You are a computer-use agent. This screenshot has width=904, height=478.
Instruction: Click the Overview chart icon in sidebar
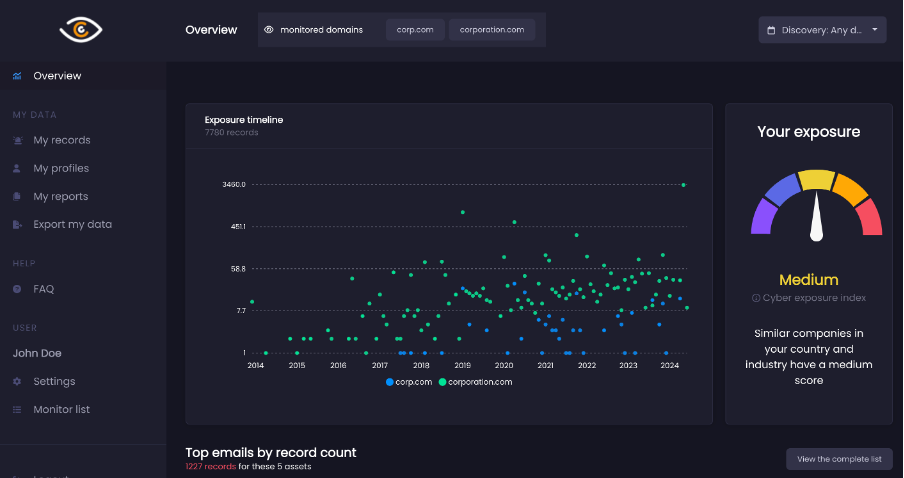[17, 76]
